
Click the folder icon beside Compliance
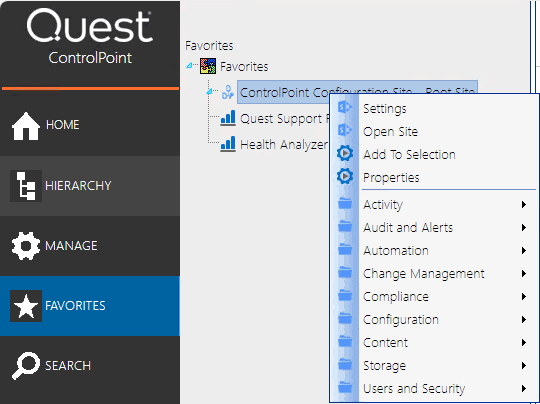[345, 296]
